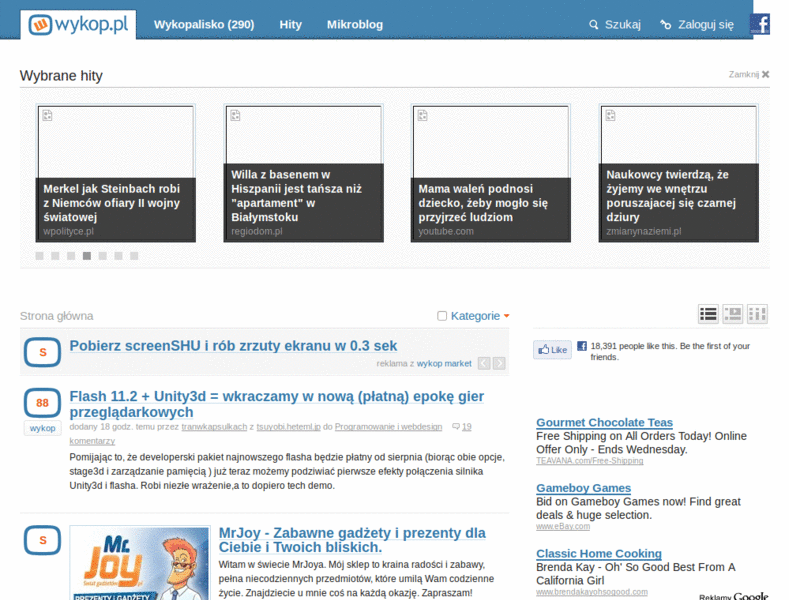Click broken image icon in Willa z basenem card
The width and height of the screenshot is (800, 600).
pyautogui.click(x=235, y=115)
